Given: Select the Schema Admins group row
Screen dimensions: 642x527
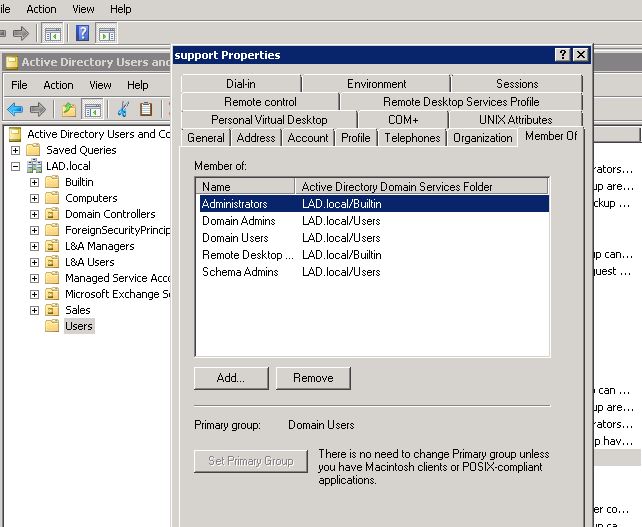Looking at the screenshot, I should [374, 272].
